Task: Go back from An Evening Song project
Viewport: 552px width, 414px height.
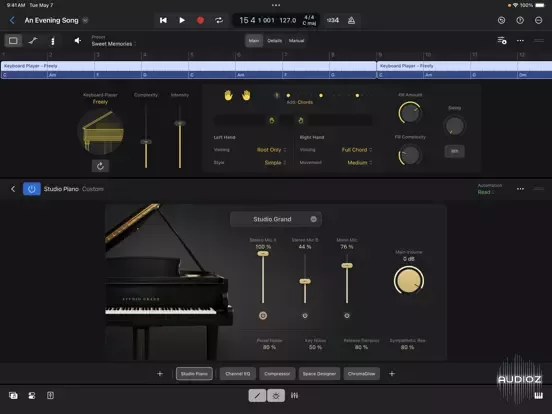Action: [x=12, y=20]
